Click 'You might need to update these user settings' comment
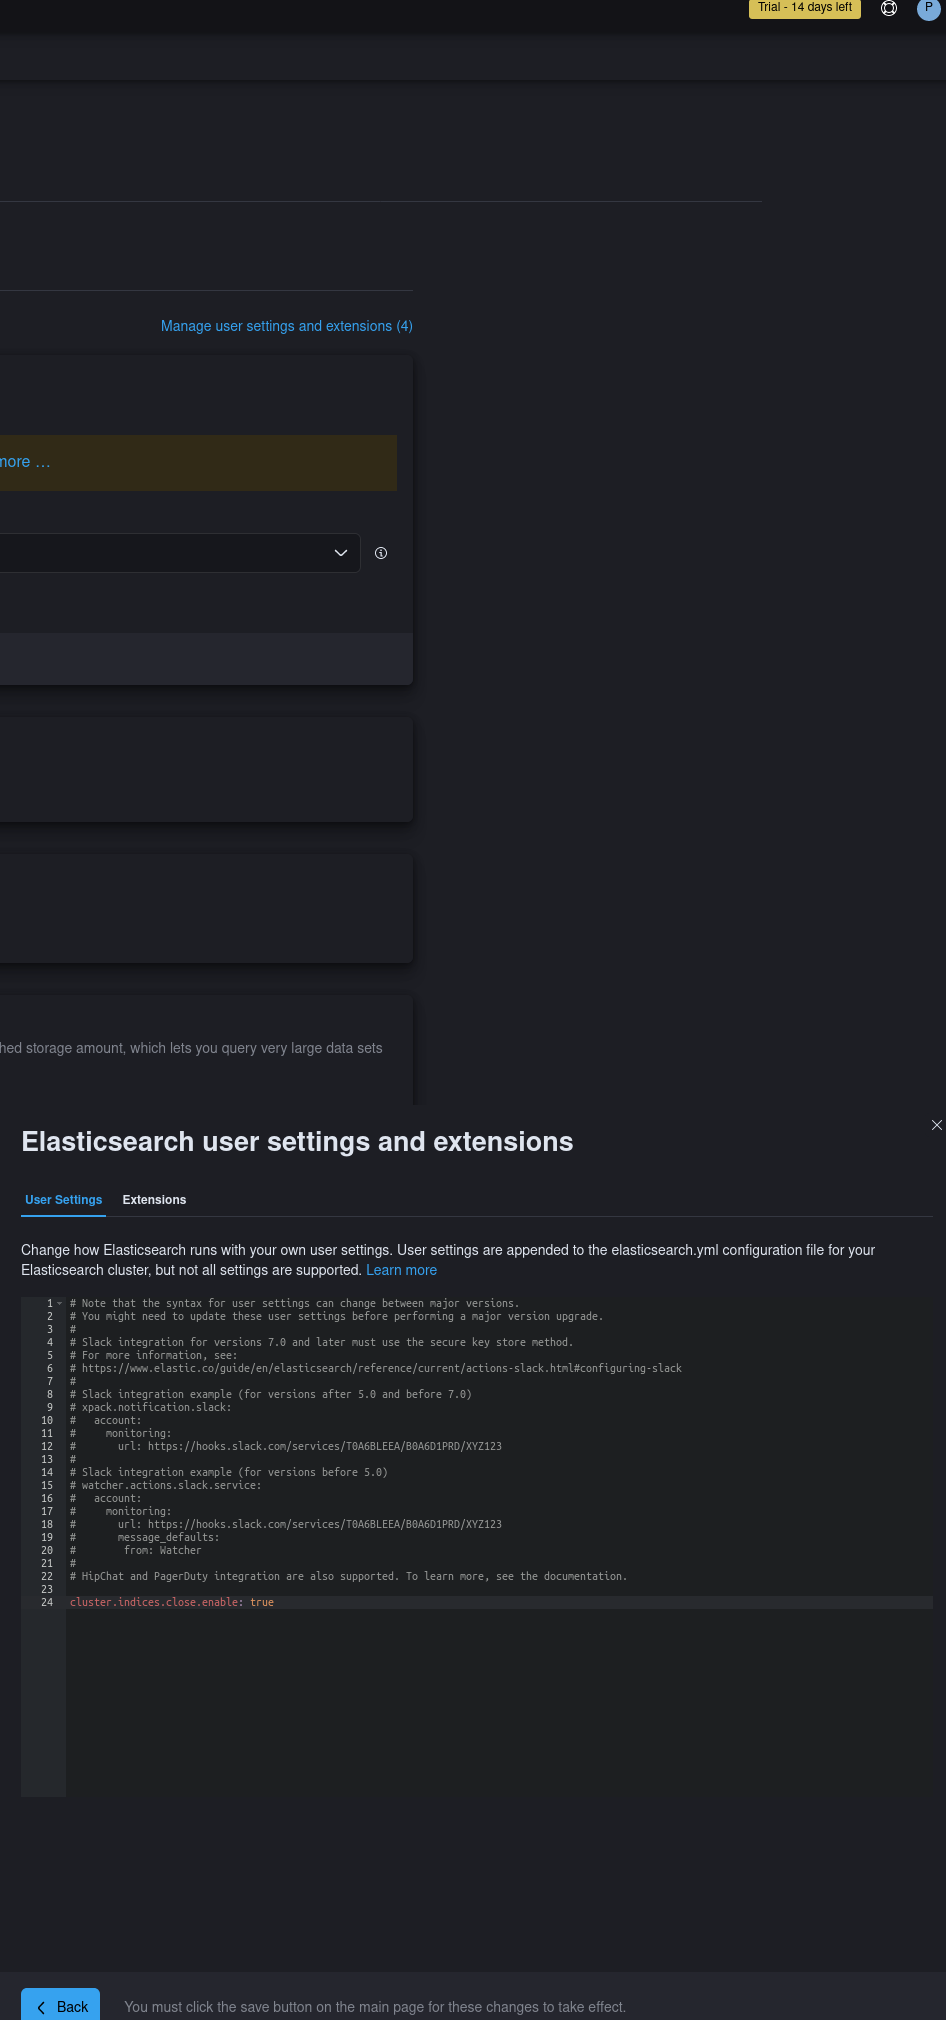Image resolution: width=946 pixels, height=2020 pixels. (337, 1317)
